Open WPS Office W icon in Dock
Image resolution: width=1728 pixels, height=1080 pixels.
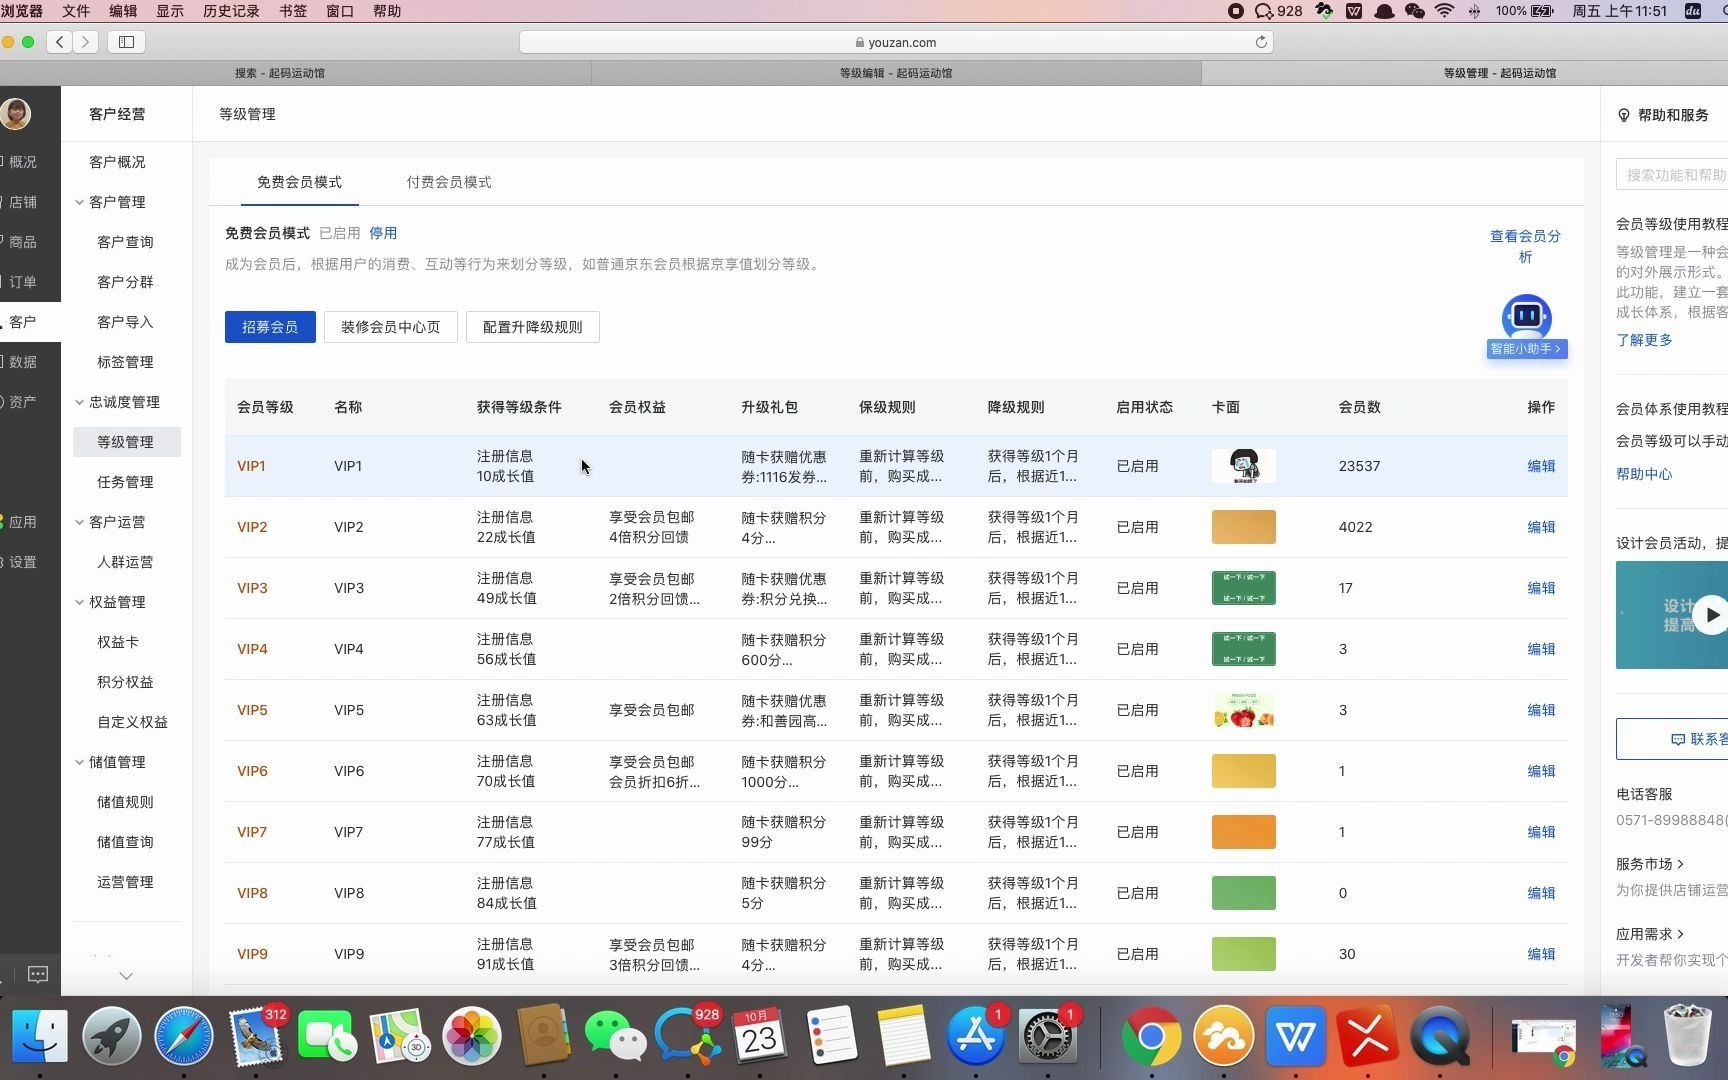1296,1036
